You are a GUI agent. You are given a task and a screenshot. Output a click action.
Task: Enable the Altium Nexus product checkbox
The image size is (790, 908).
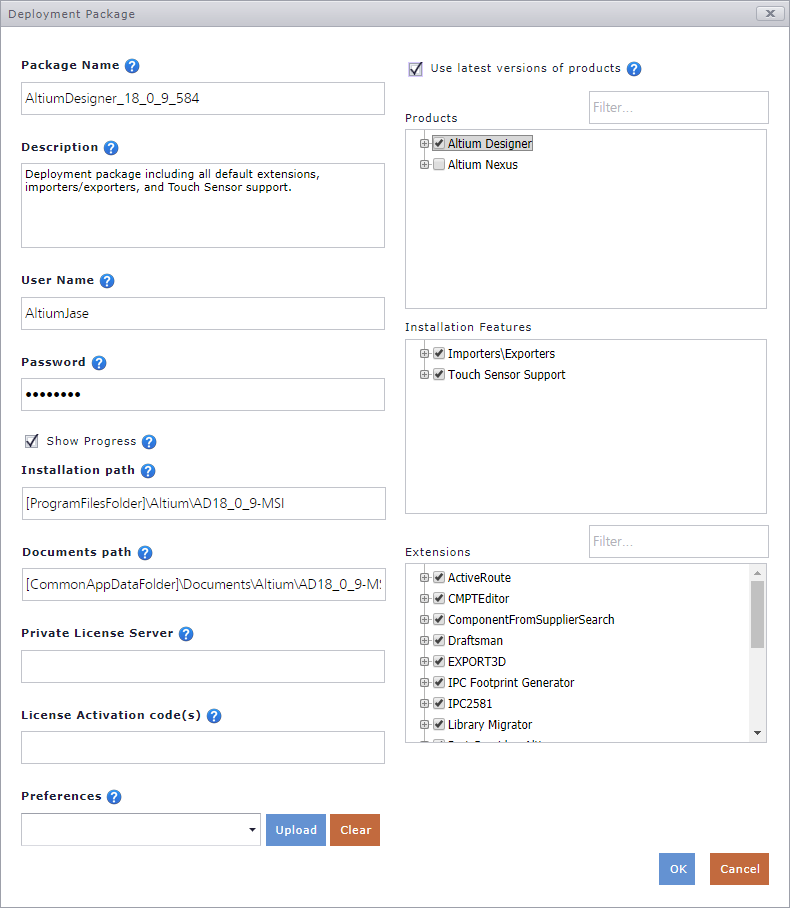click(x=439, y=165)
